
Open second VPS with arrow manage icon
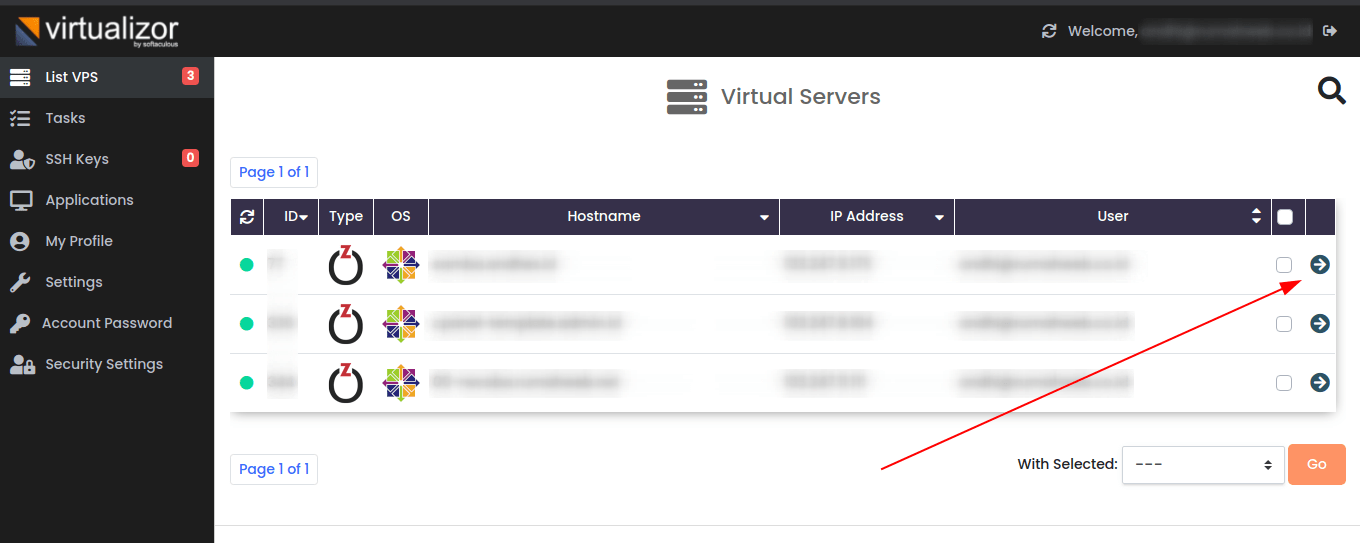tap(1320, 323)
